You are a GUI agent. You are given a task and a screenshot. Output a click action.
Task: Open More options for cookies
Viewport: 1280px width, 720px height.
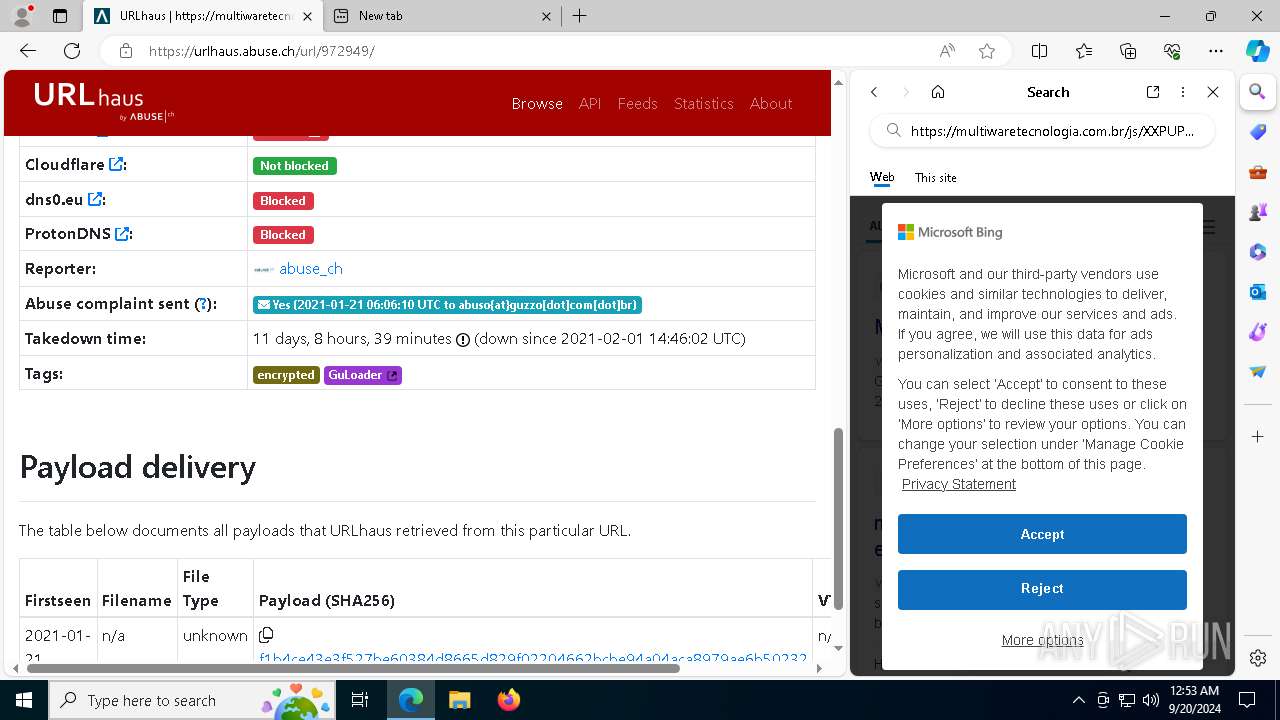[1042, 640]
